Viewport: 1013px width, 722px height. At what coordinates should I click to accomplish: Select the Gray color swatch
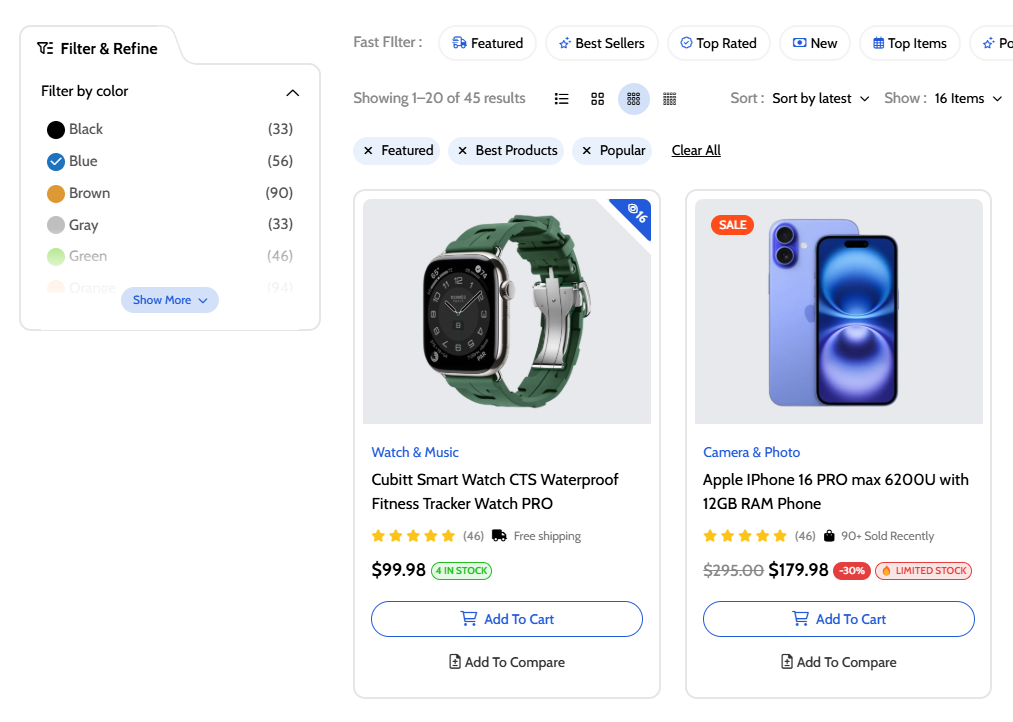click(56, 225)
